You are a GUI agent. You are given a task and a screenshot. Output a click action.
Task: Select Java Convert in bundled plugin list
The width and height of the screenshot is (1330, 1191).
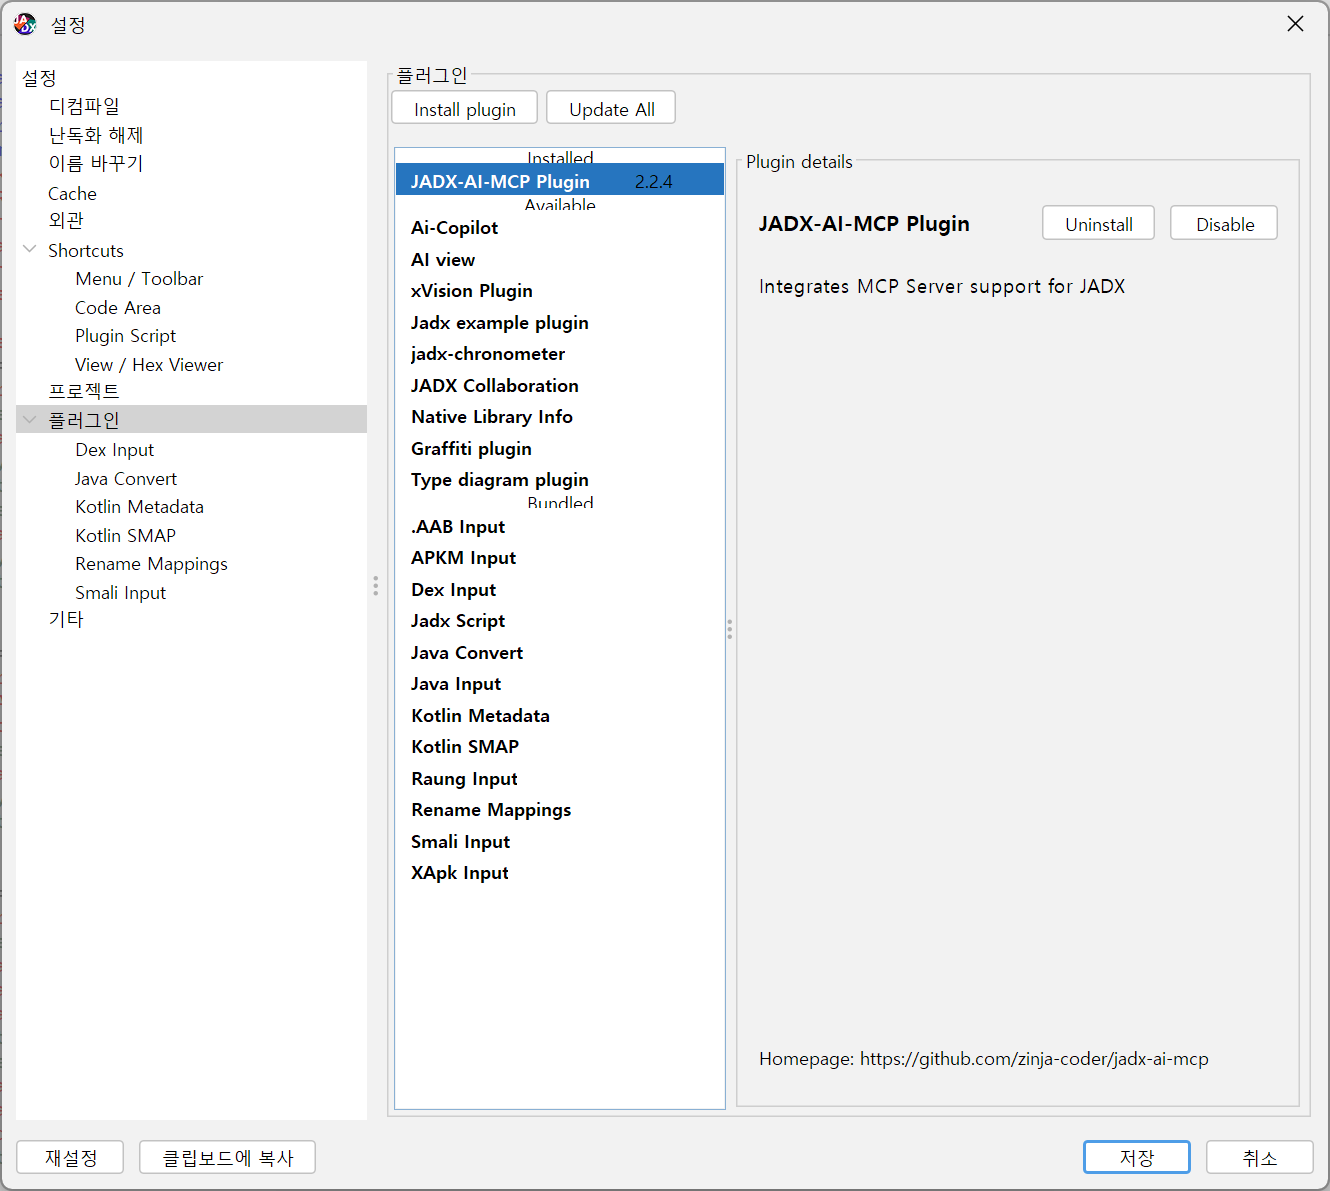tap(559, 653)
